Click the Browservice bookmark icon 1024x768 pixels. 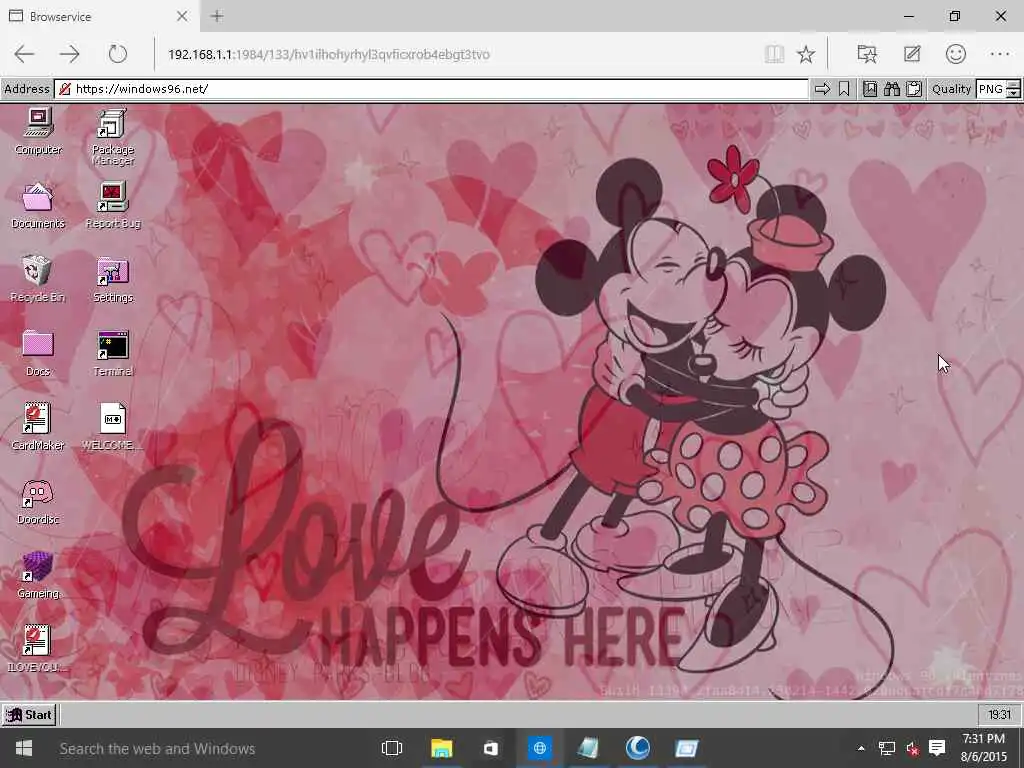844,89
